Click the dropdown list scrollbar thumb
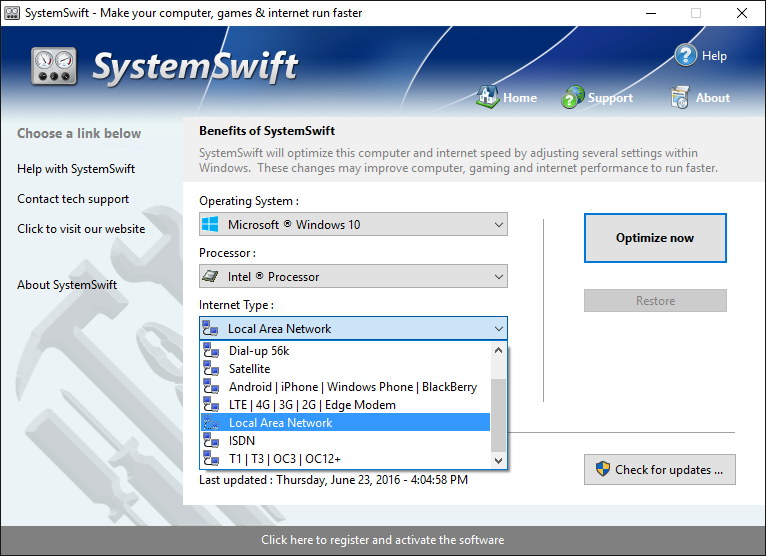Viewport: 766px width, 556px height. tap(498, 415)
